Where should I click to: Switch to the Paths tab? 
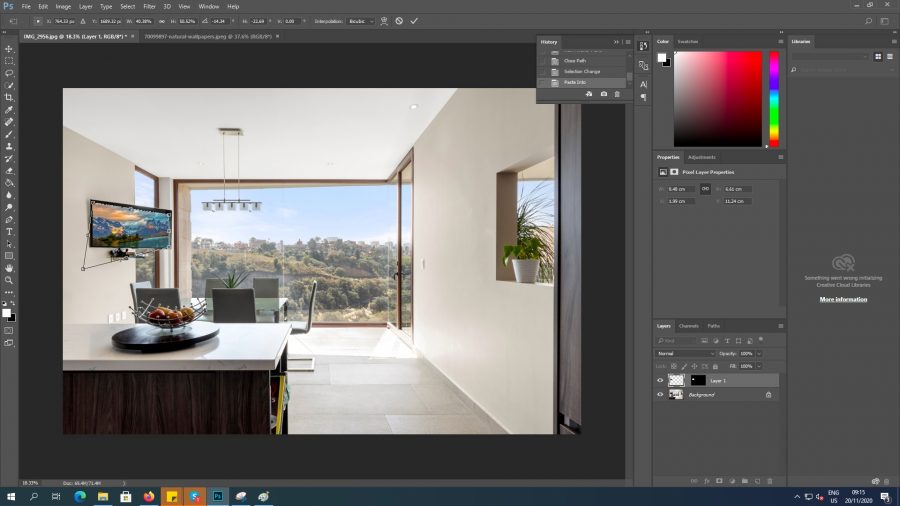713,326
